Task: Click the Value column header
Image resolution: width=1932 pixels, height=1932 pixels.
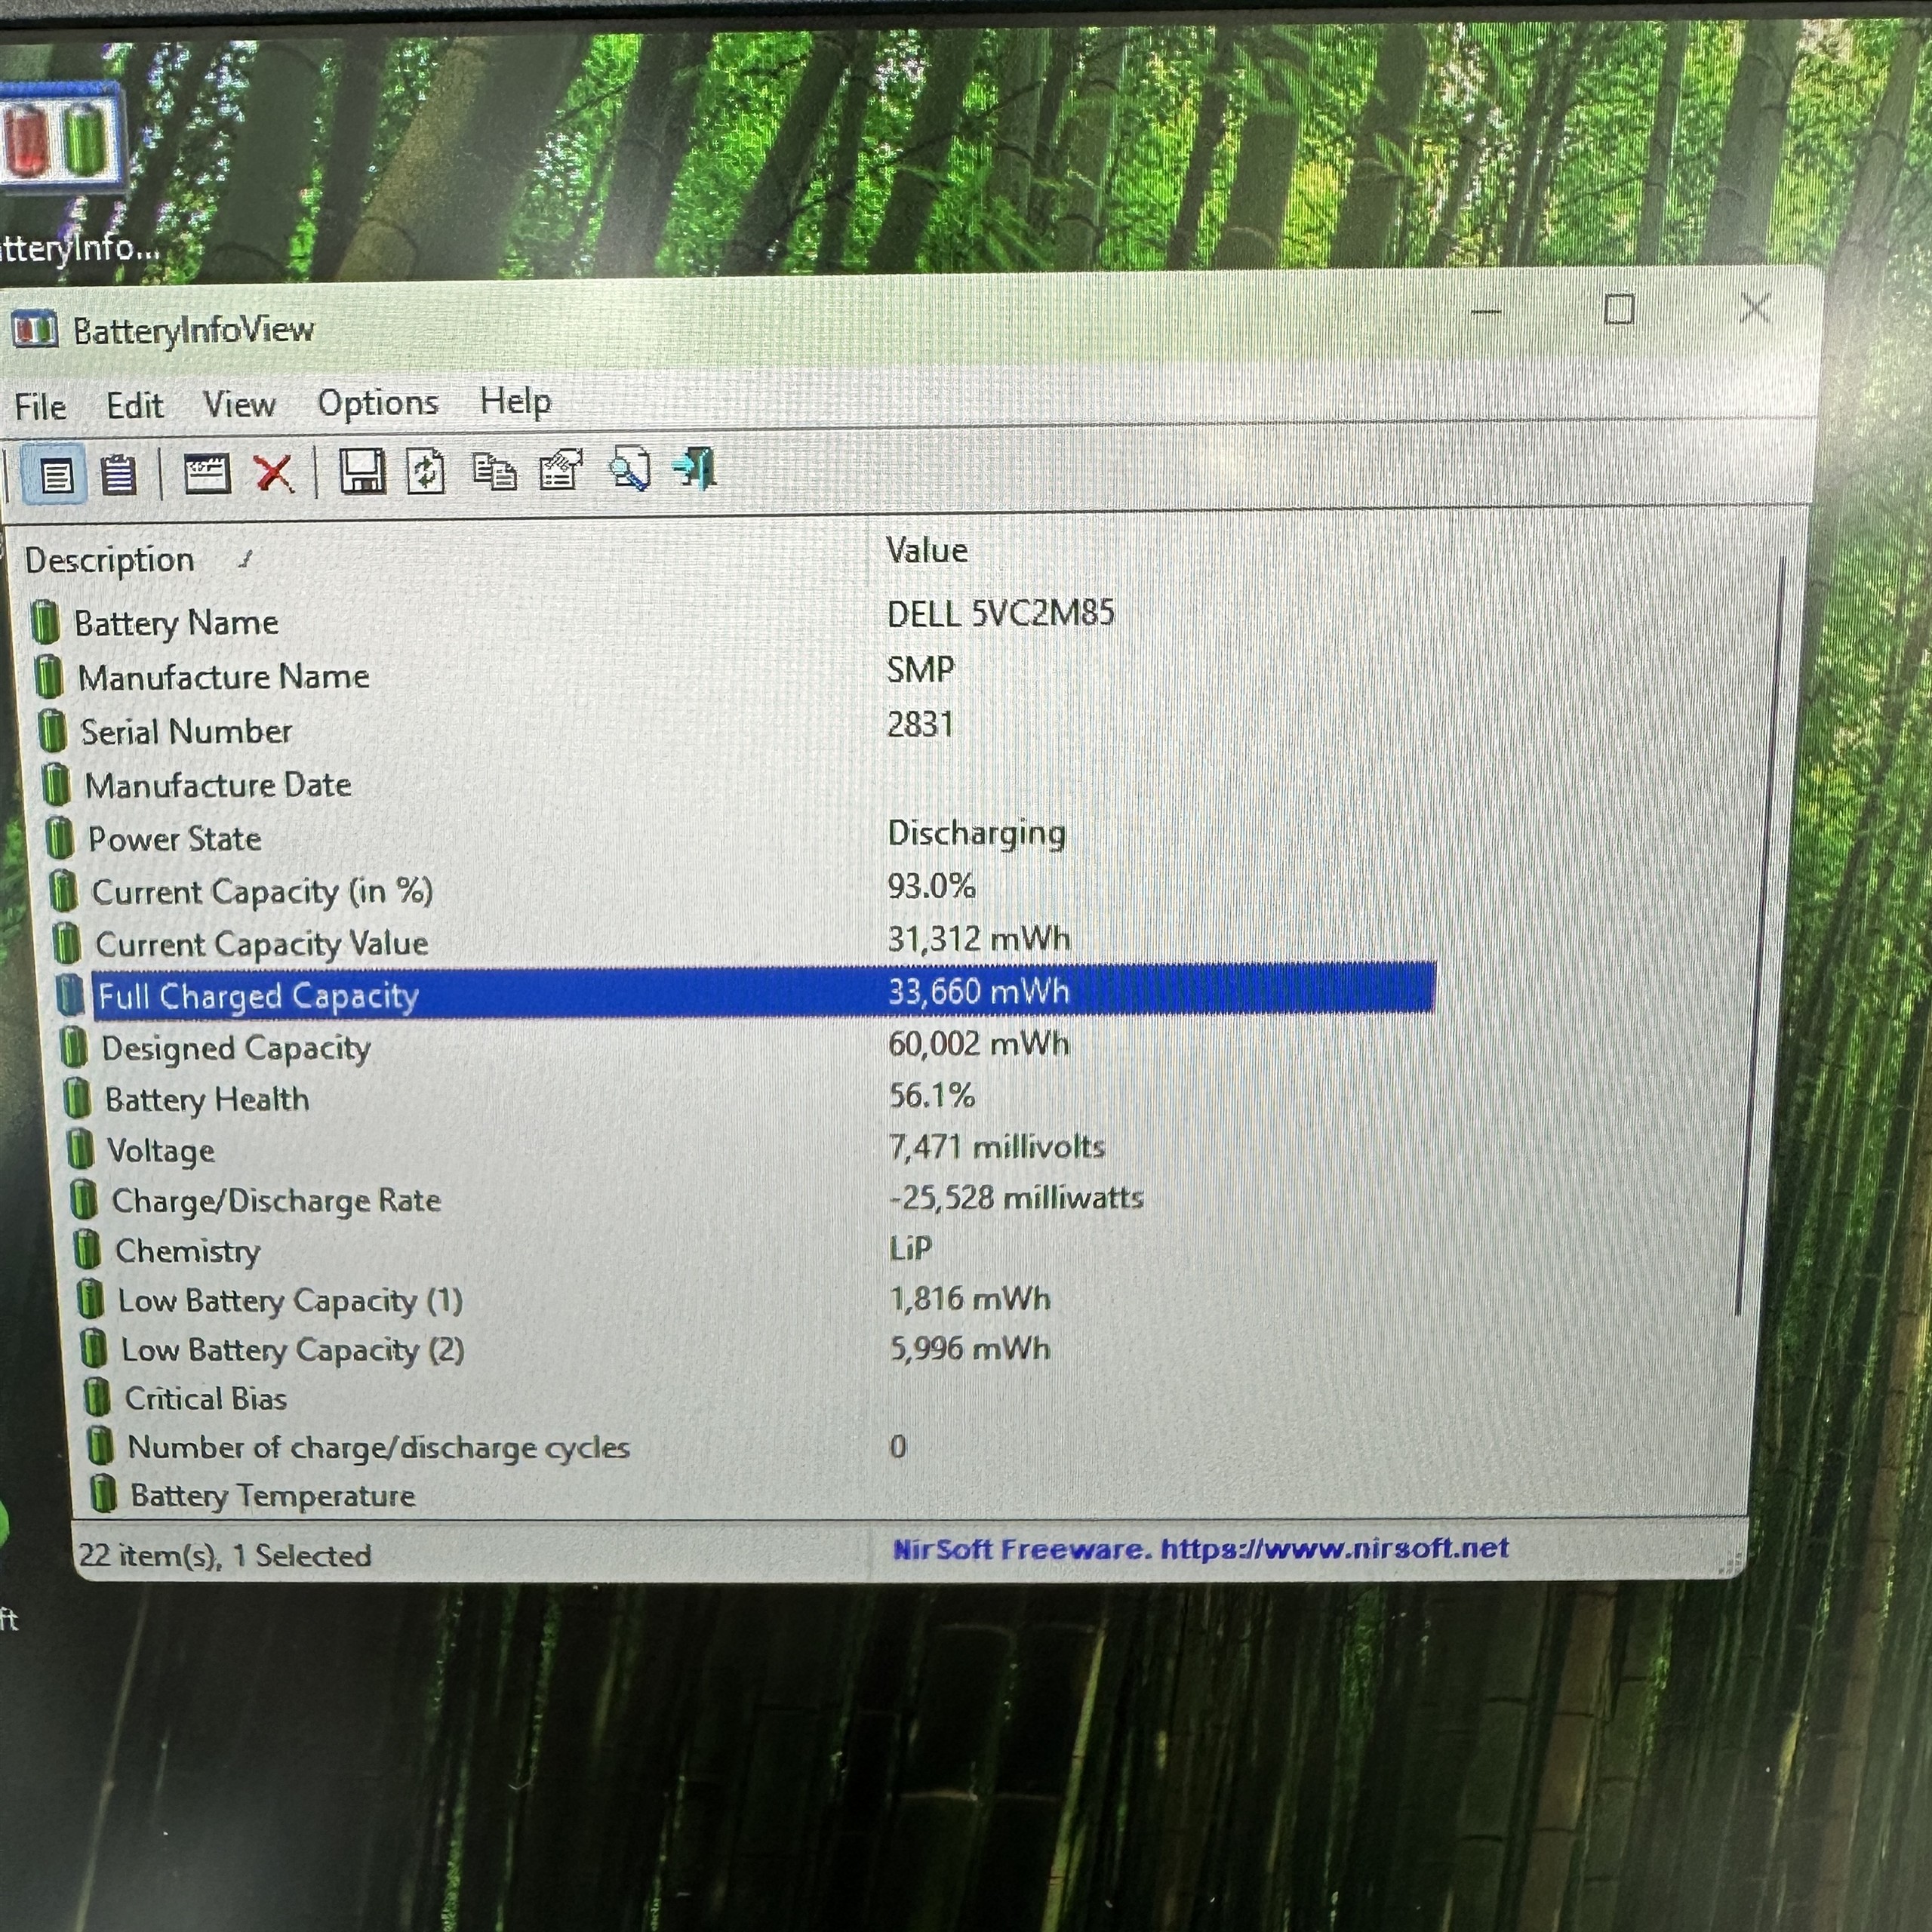Action: pyautogui.click(x=927, y=551)
